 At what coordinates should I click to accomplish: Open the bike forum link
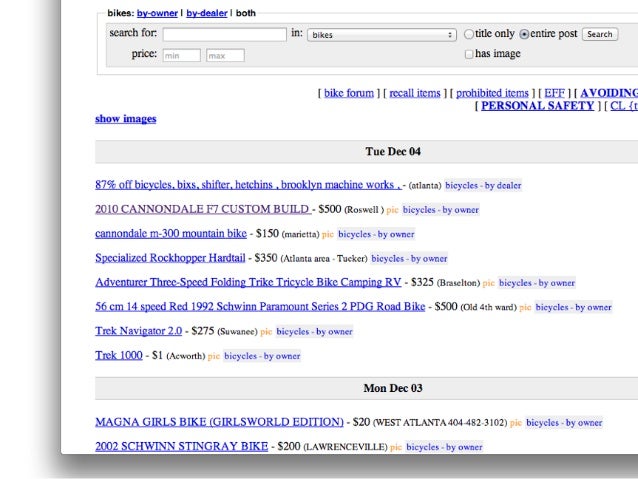[349, 93]
